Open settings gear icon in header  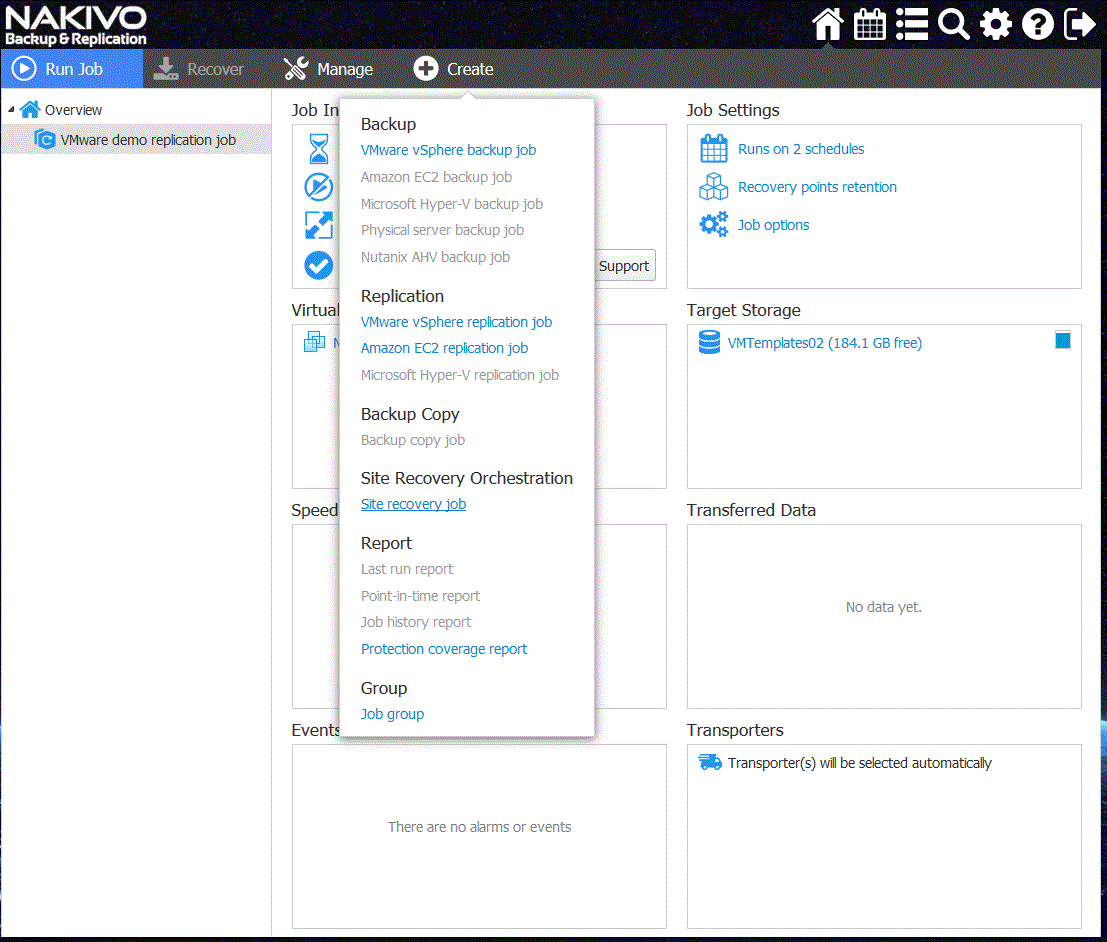coord(995,24)
